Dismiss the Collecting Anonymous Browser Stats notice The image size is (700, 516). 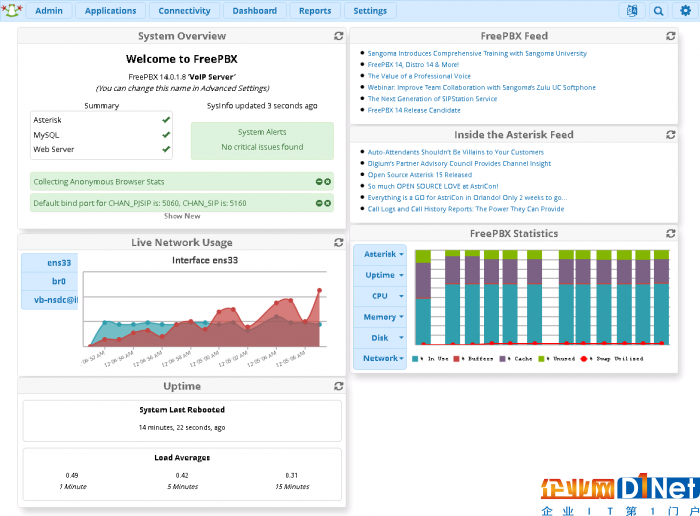[x=328, y=182]
